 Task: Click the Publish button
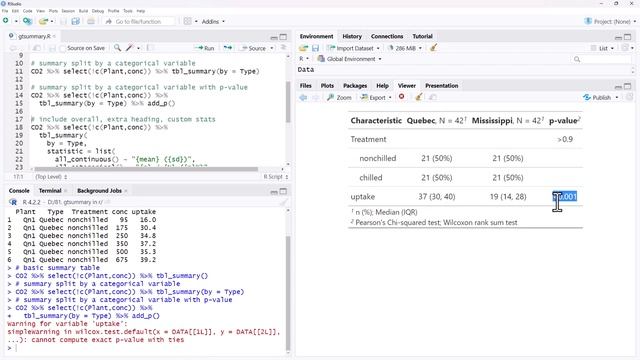tap(597, 97)
